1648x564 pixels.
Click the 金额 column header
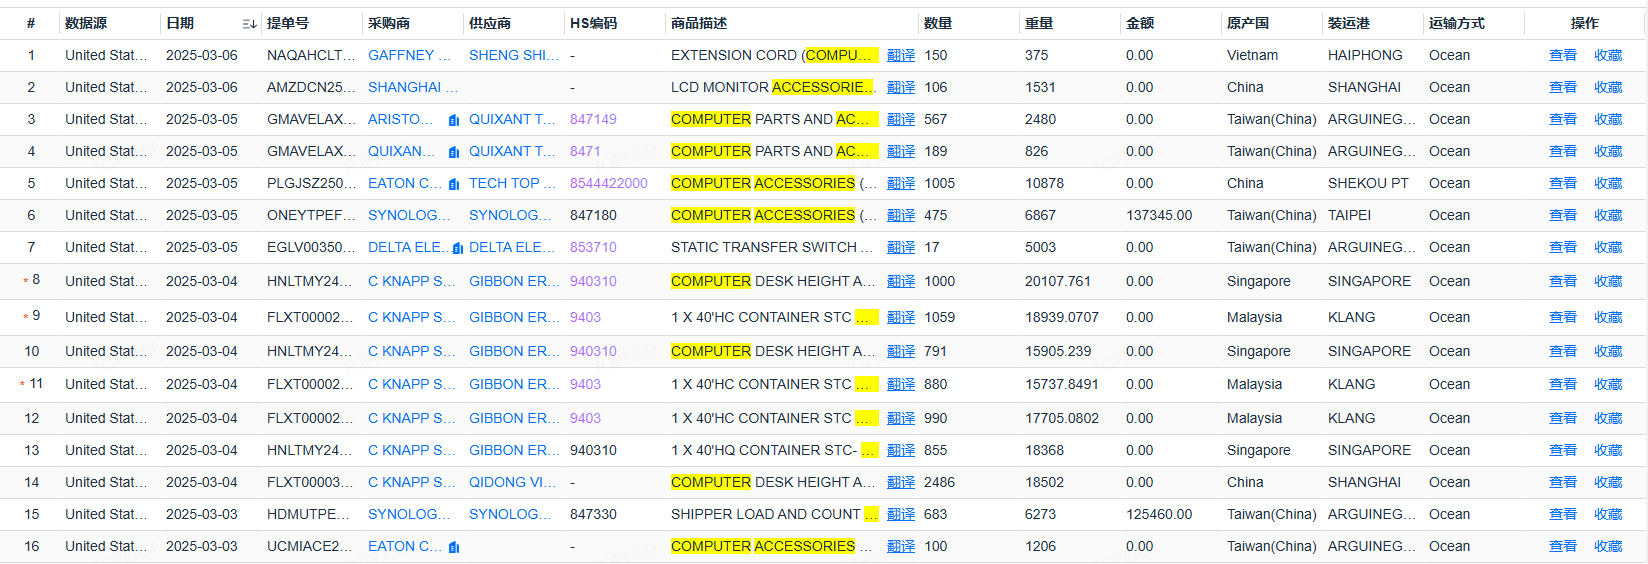coord(1140,23)
